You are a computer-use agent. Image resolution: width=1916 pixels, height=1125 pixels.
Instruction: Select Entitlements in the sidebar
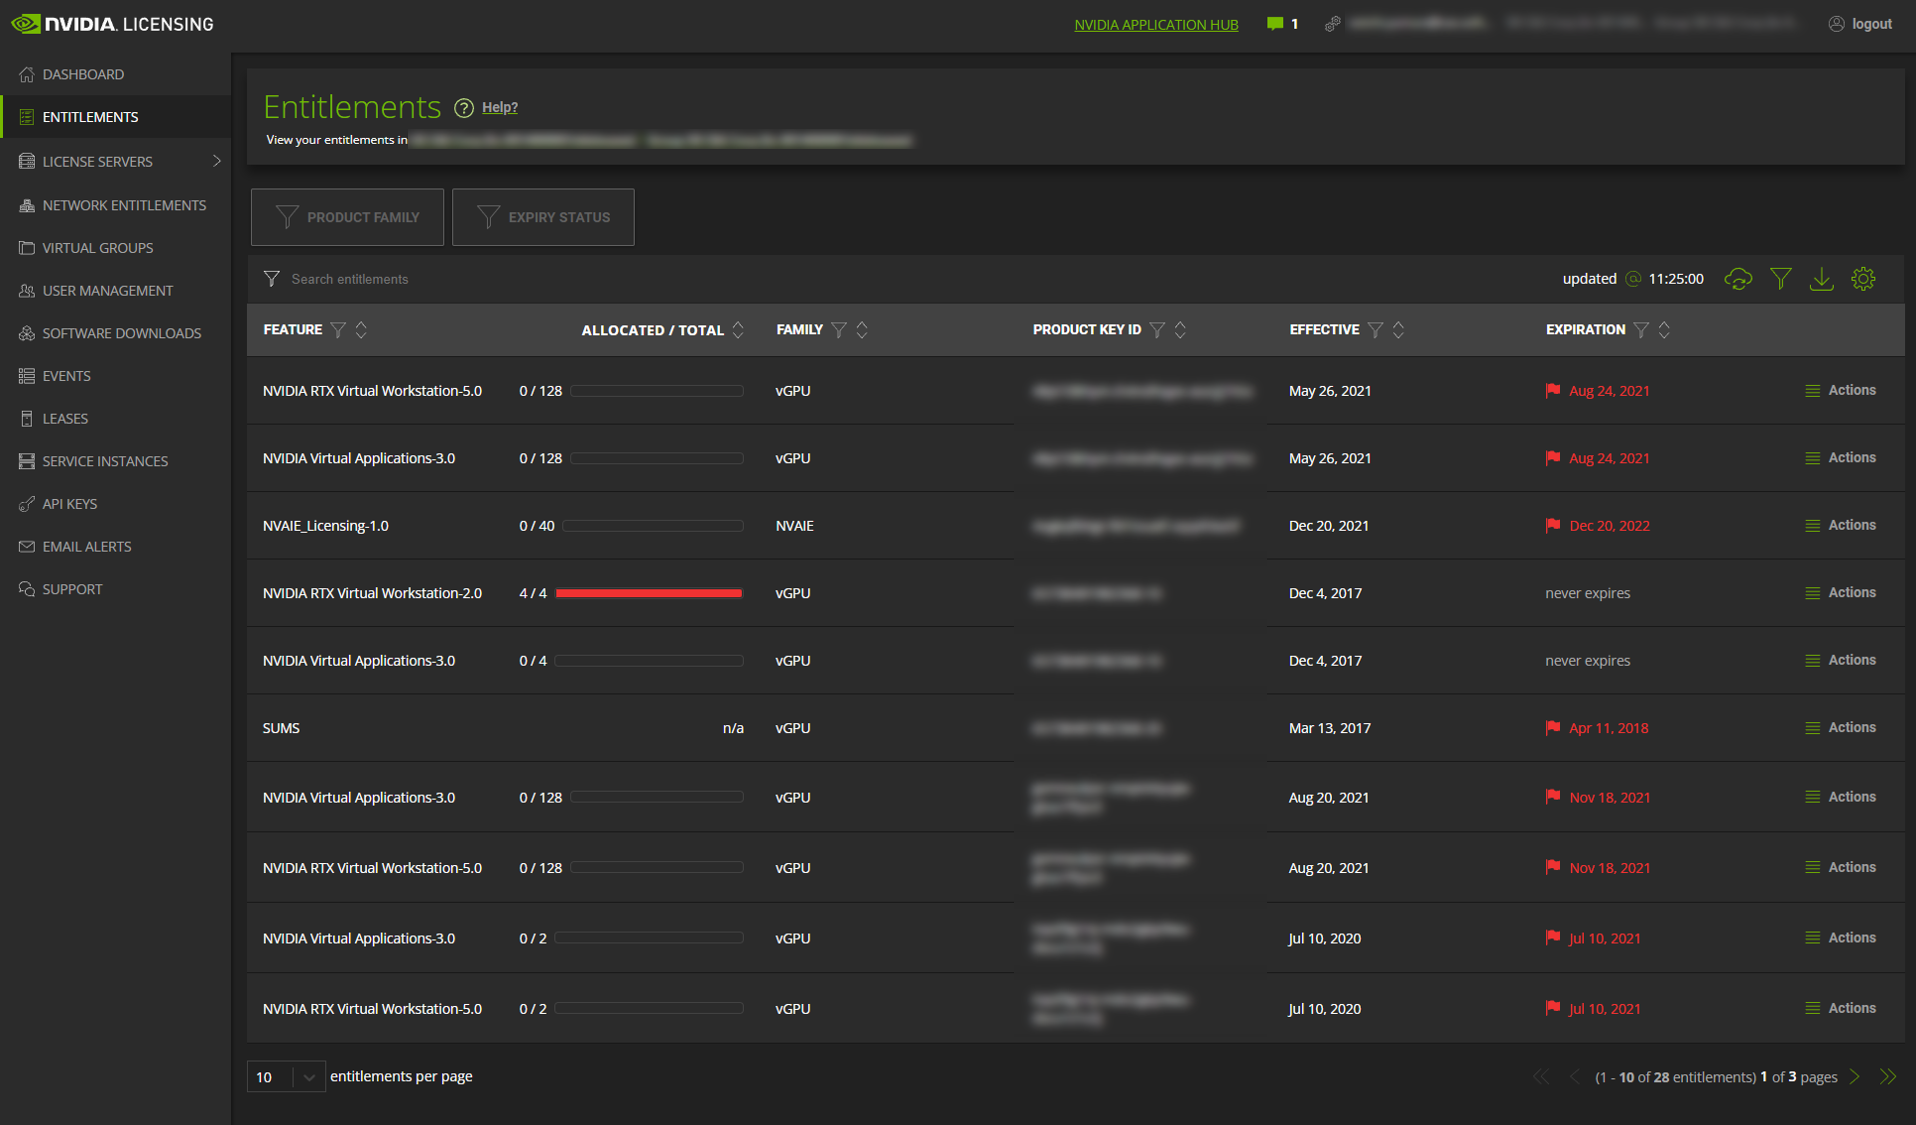tap(116, 117)
